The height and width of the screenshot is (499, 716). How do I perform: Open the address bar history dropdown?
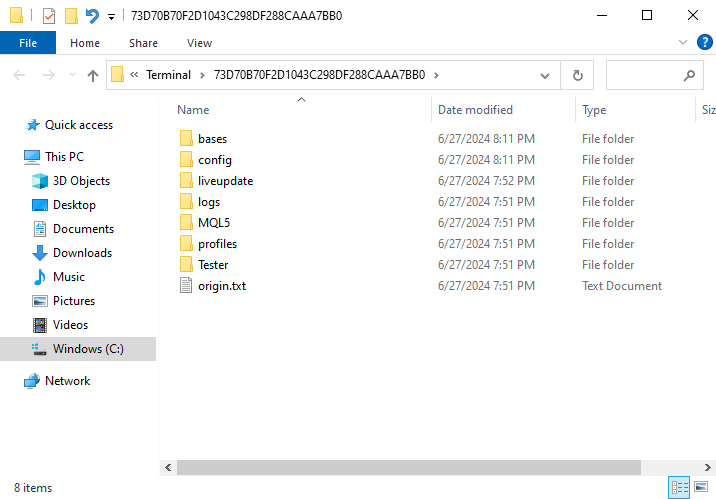point(545,75)
